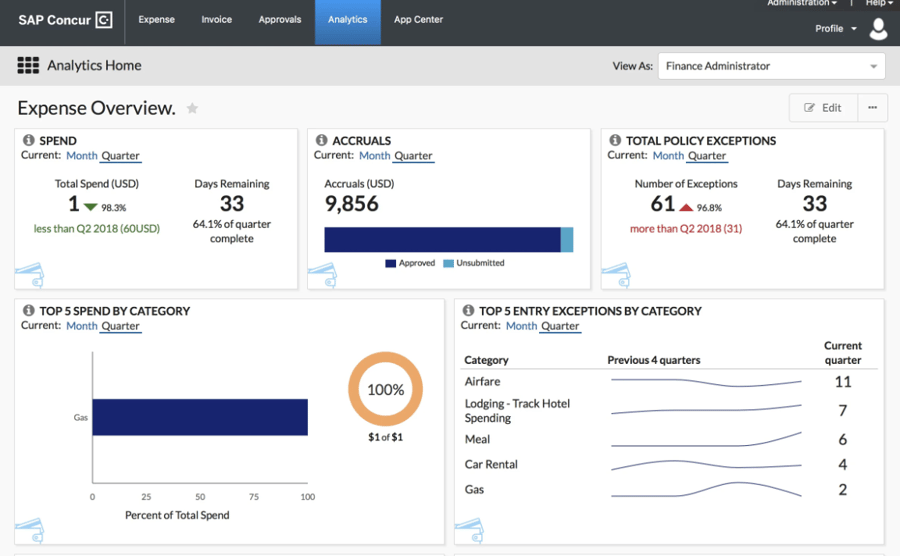Open the more options ellipsis button

coord(872,108)
